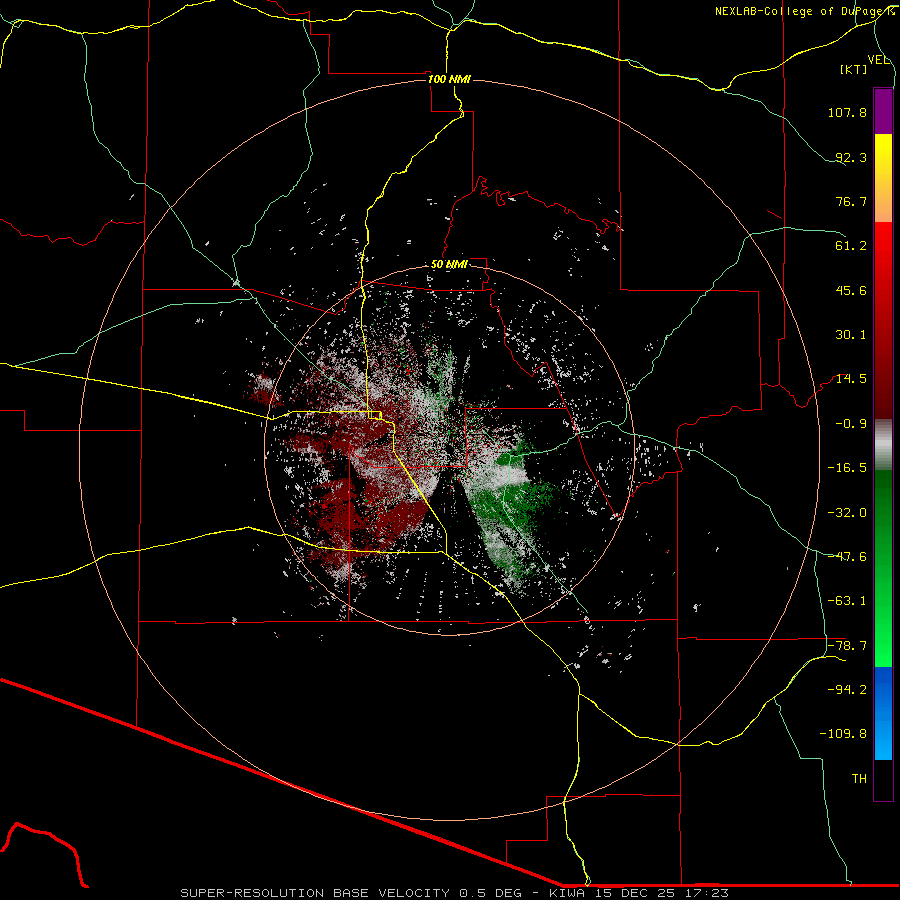
Task: Click the 92.3 velocity scale value
Action: pyautogui.click(x=851, y=157)
